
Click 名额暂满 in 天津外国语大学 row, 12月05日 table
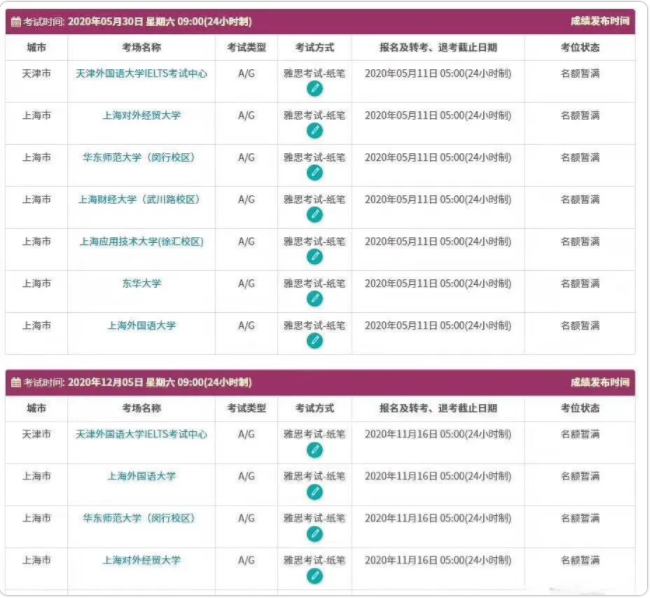click(580, 434)
